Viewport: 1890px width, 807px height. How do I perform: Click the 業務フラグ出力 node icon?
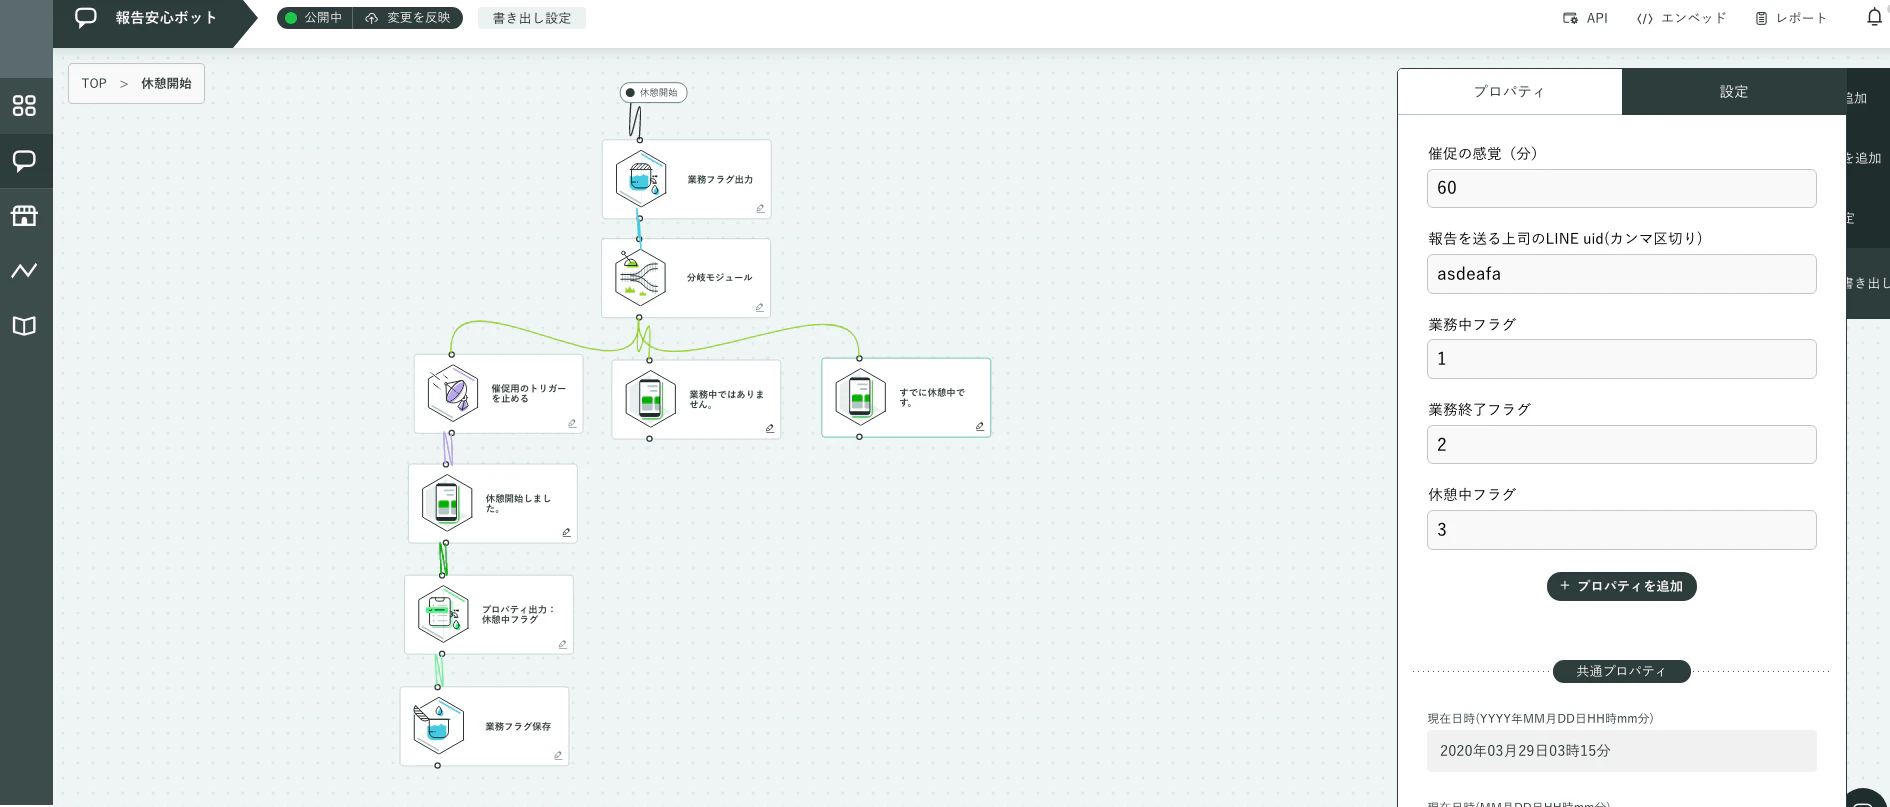pyautogui.click(x=641, y=179)
